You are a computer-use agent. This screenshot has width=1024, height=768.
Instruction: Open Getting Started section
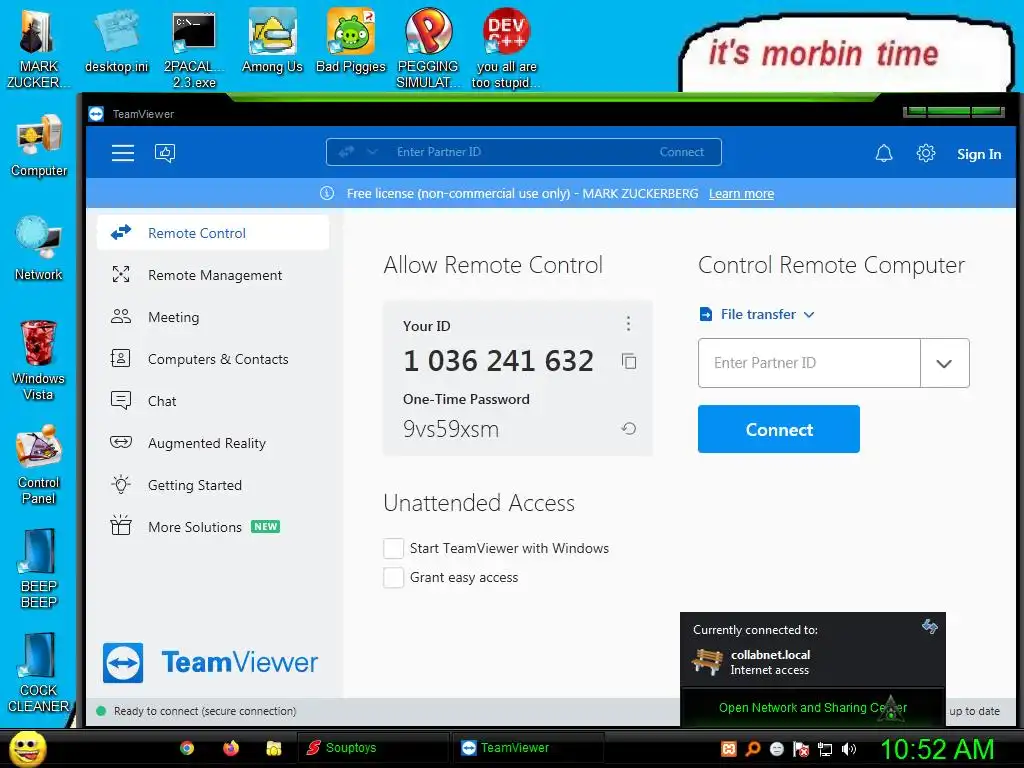pos(213,485)
